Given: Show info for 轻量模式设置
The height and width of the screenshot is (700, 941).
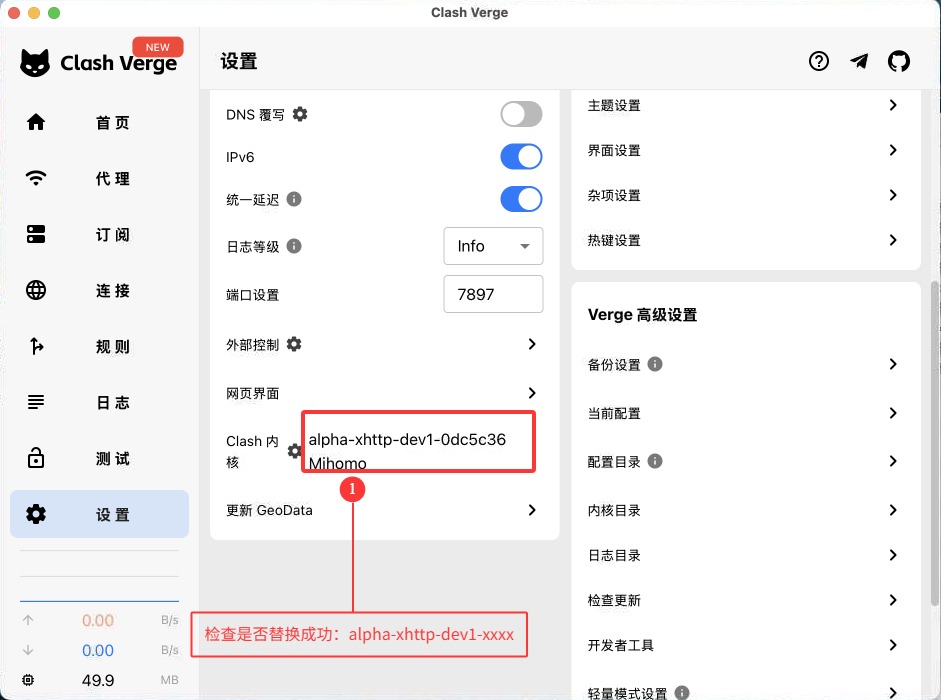Looking at the screenshot, I should tap(682, 693).
